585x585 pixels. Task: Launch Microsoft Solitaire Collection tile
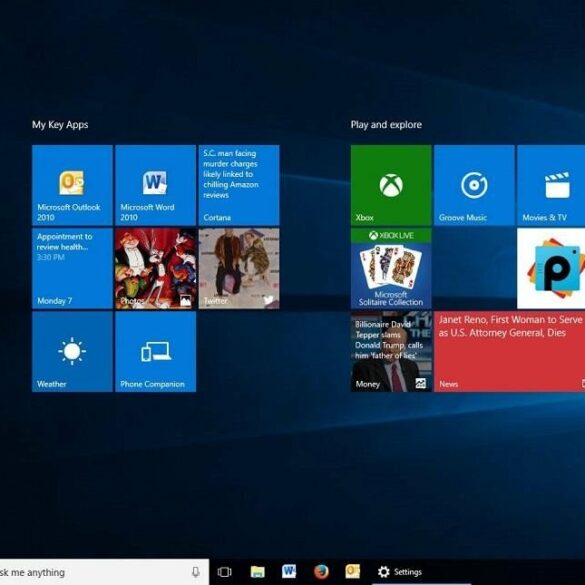click(391, 269)
